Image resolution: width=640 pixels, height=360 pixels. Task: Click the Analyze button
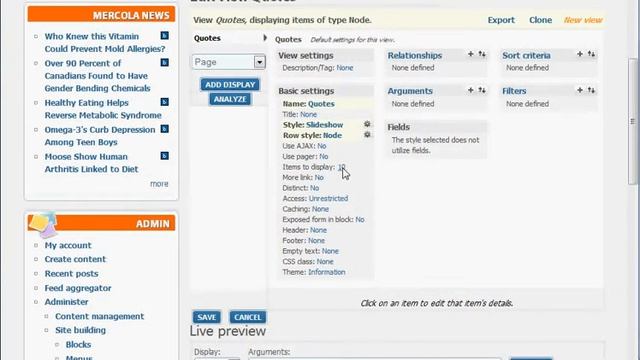click(230, 99)
